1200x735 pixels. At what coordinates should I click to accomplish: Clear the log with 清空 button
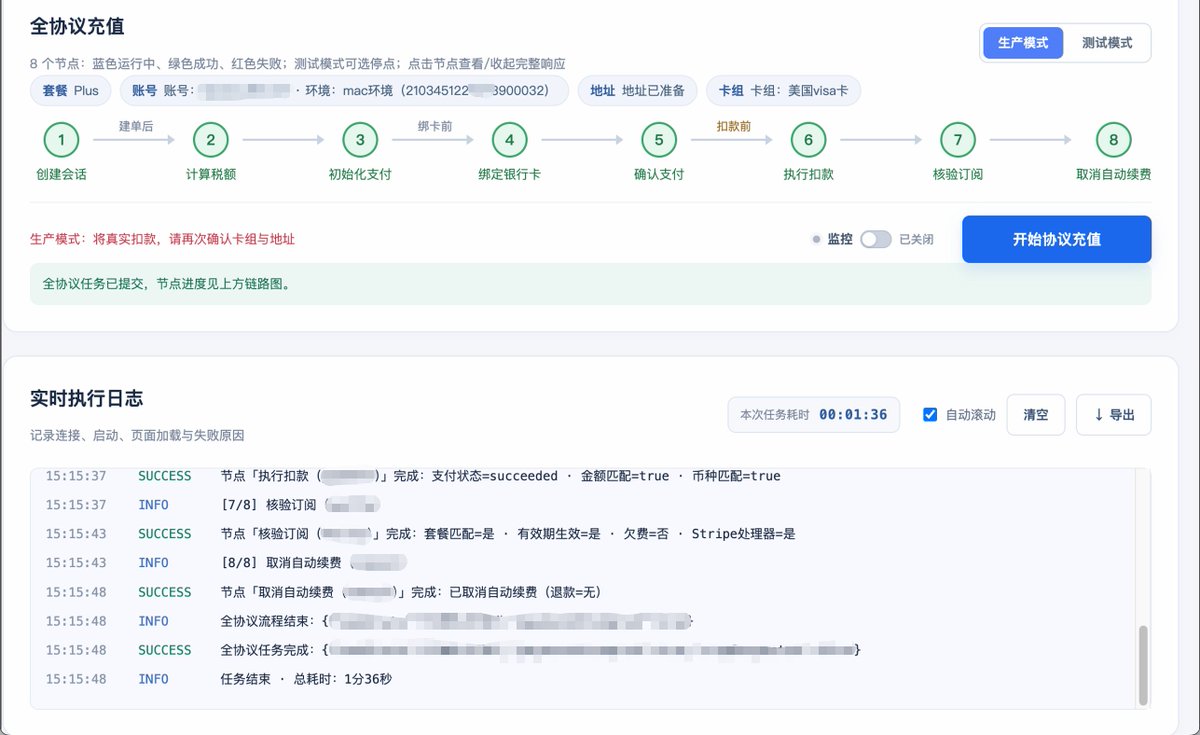coord(1035,415)
